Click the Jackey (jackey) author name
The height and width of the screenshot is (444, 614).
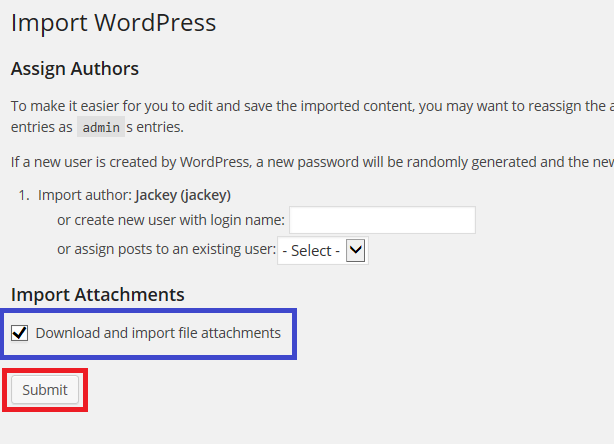pos(183,195)
